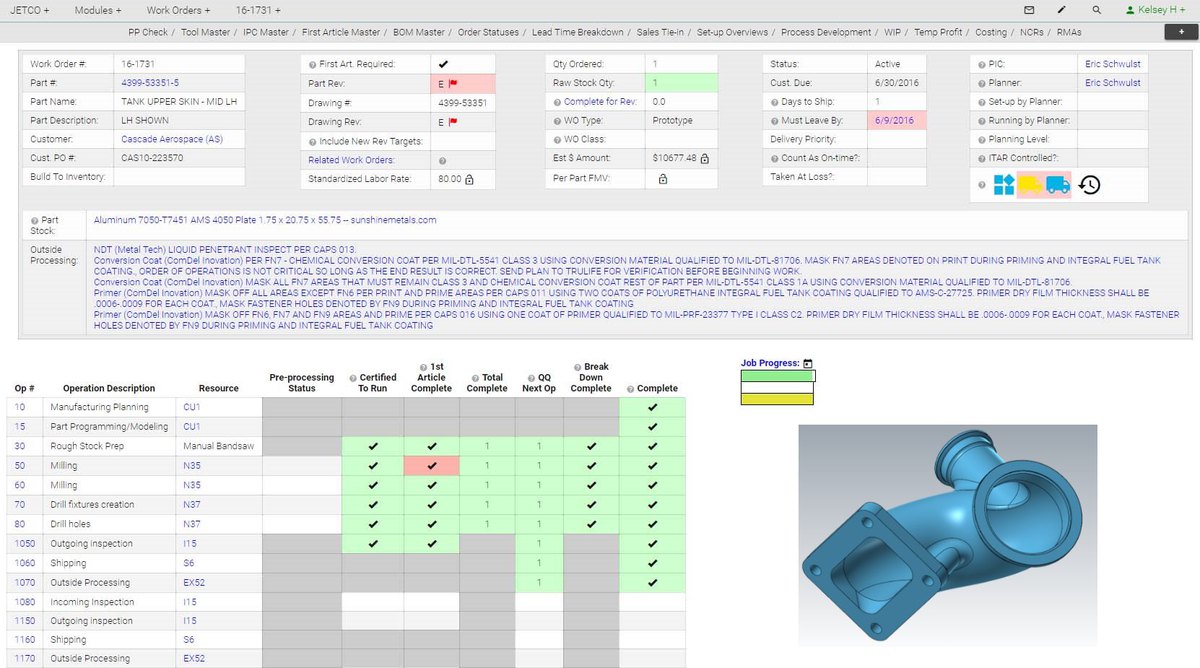Image resolution: width=1200 pixels, height=668 pixels.
Task: Switch to the Costing tab
Action: (991, 31)
